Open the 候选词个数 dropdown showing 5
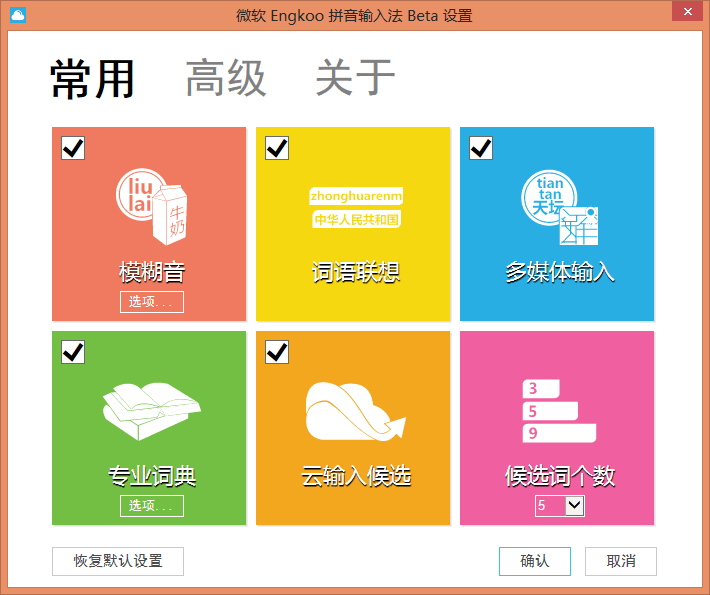 pyautogui.click(x=560, y=506)
